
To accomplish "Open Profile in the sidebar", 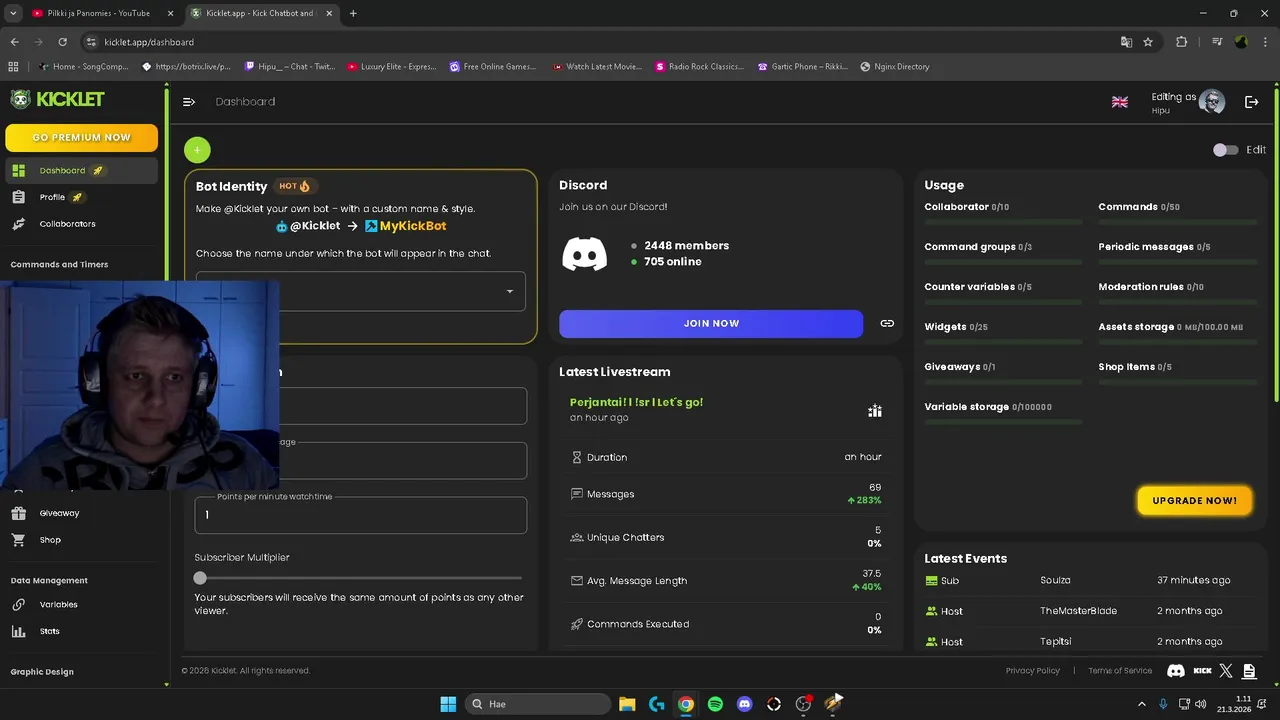I will click(x=81, y=197).
